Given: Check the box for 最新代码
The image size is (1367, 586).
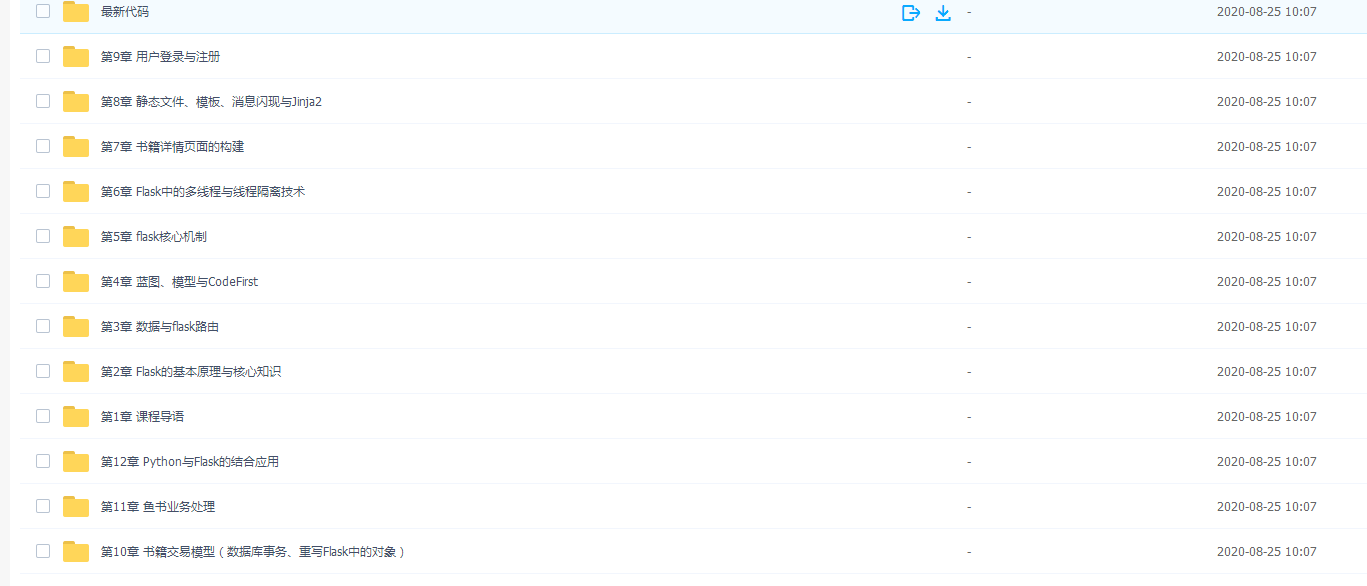Looking at the screenshot, I should click(x=43, y=11).
